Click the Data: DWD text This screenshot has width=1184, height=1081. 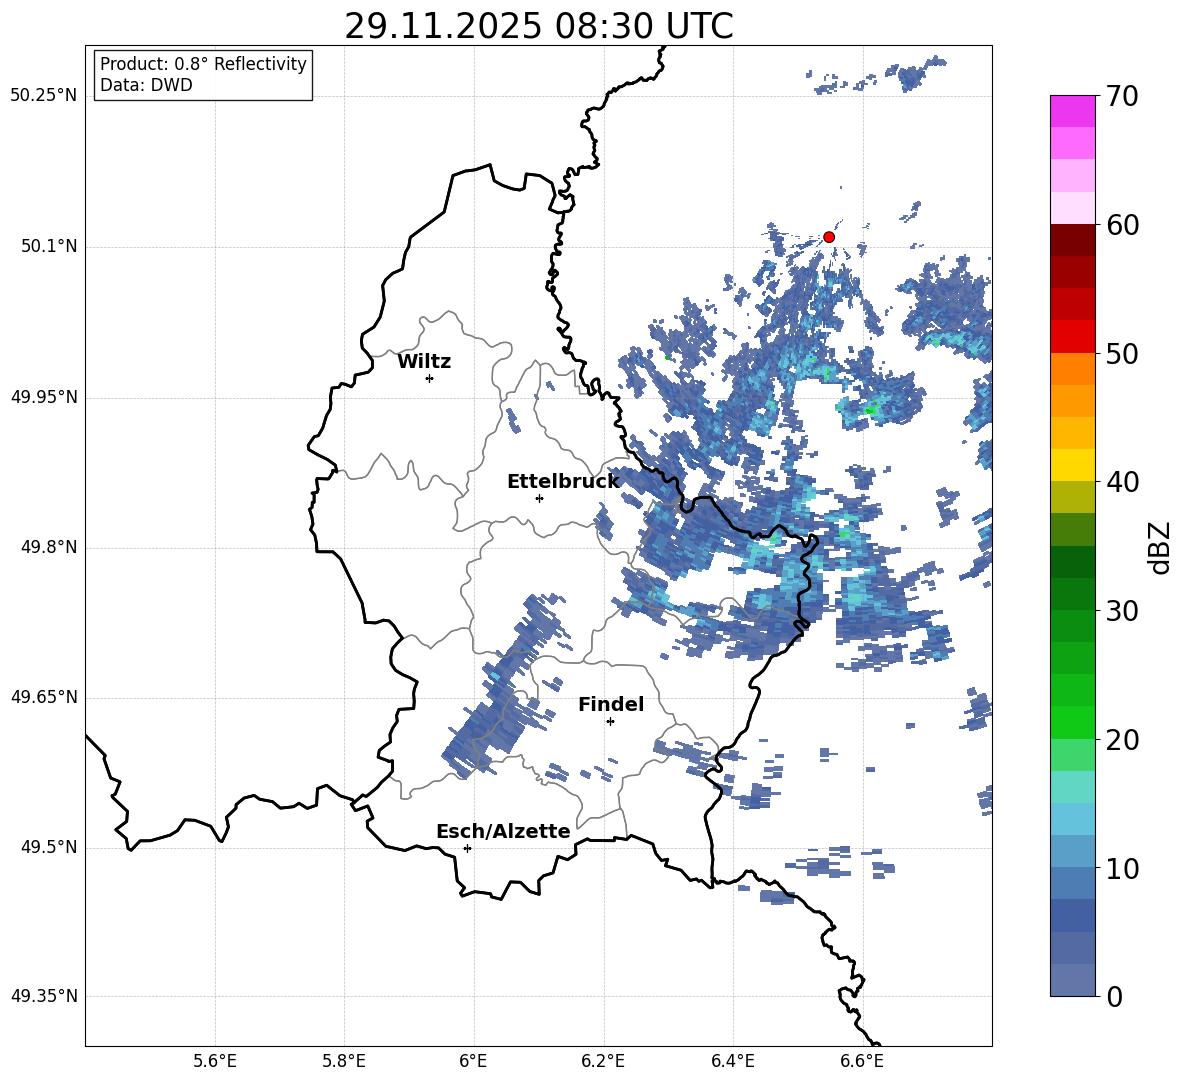point(146,85)
